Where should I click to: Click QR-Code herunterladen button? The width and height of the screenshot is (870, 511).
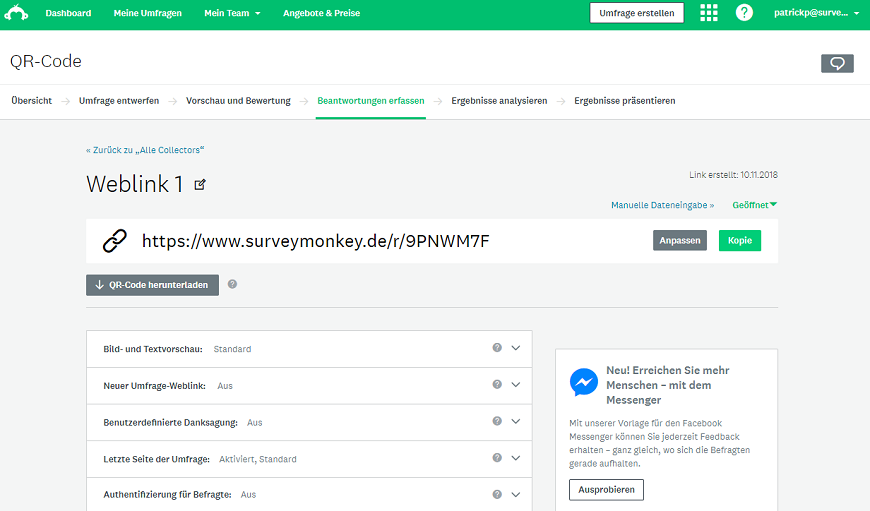point(152,285)
